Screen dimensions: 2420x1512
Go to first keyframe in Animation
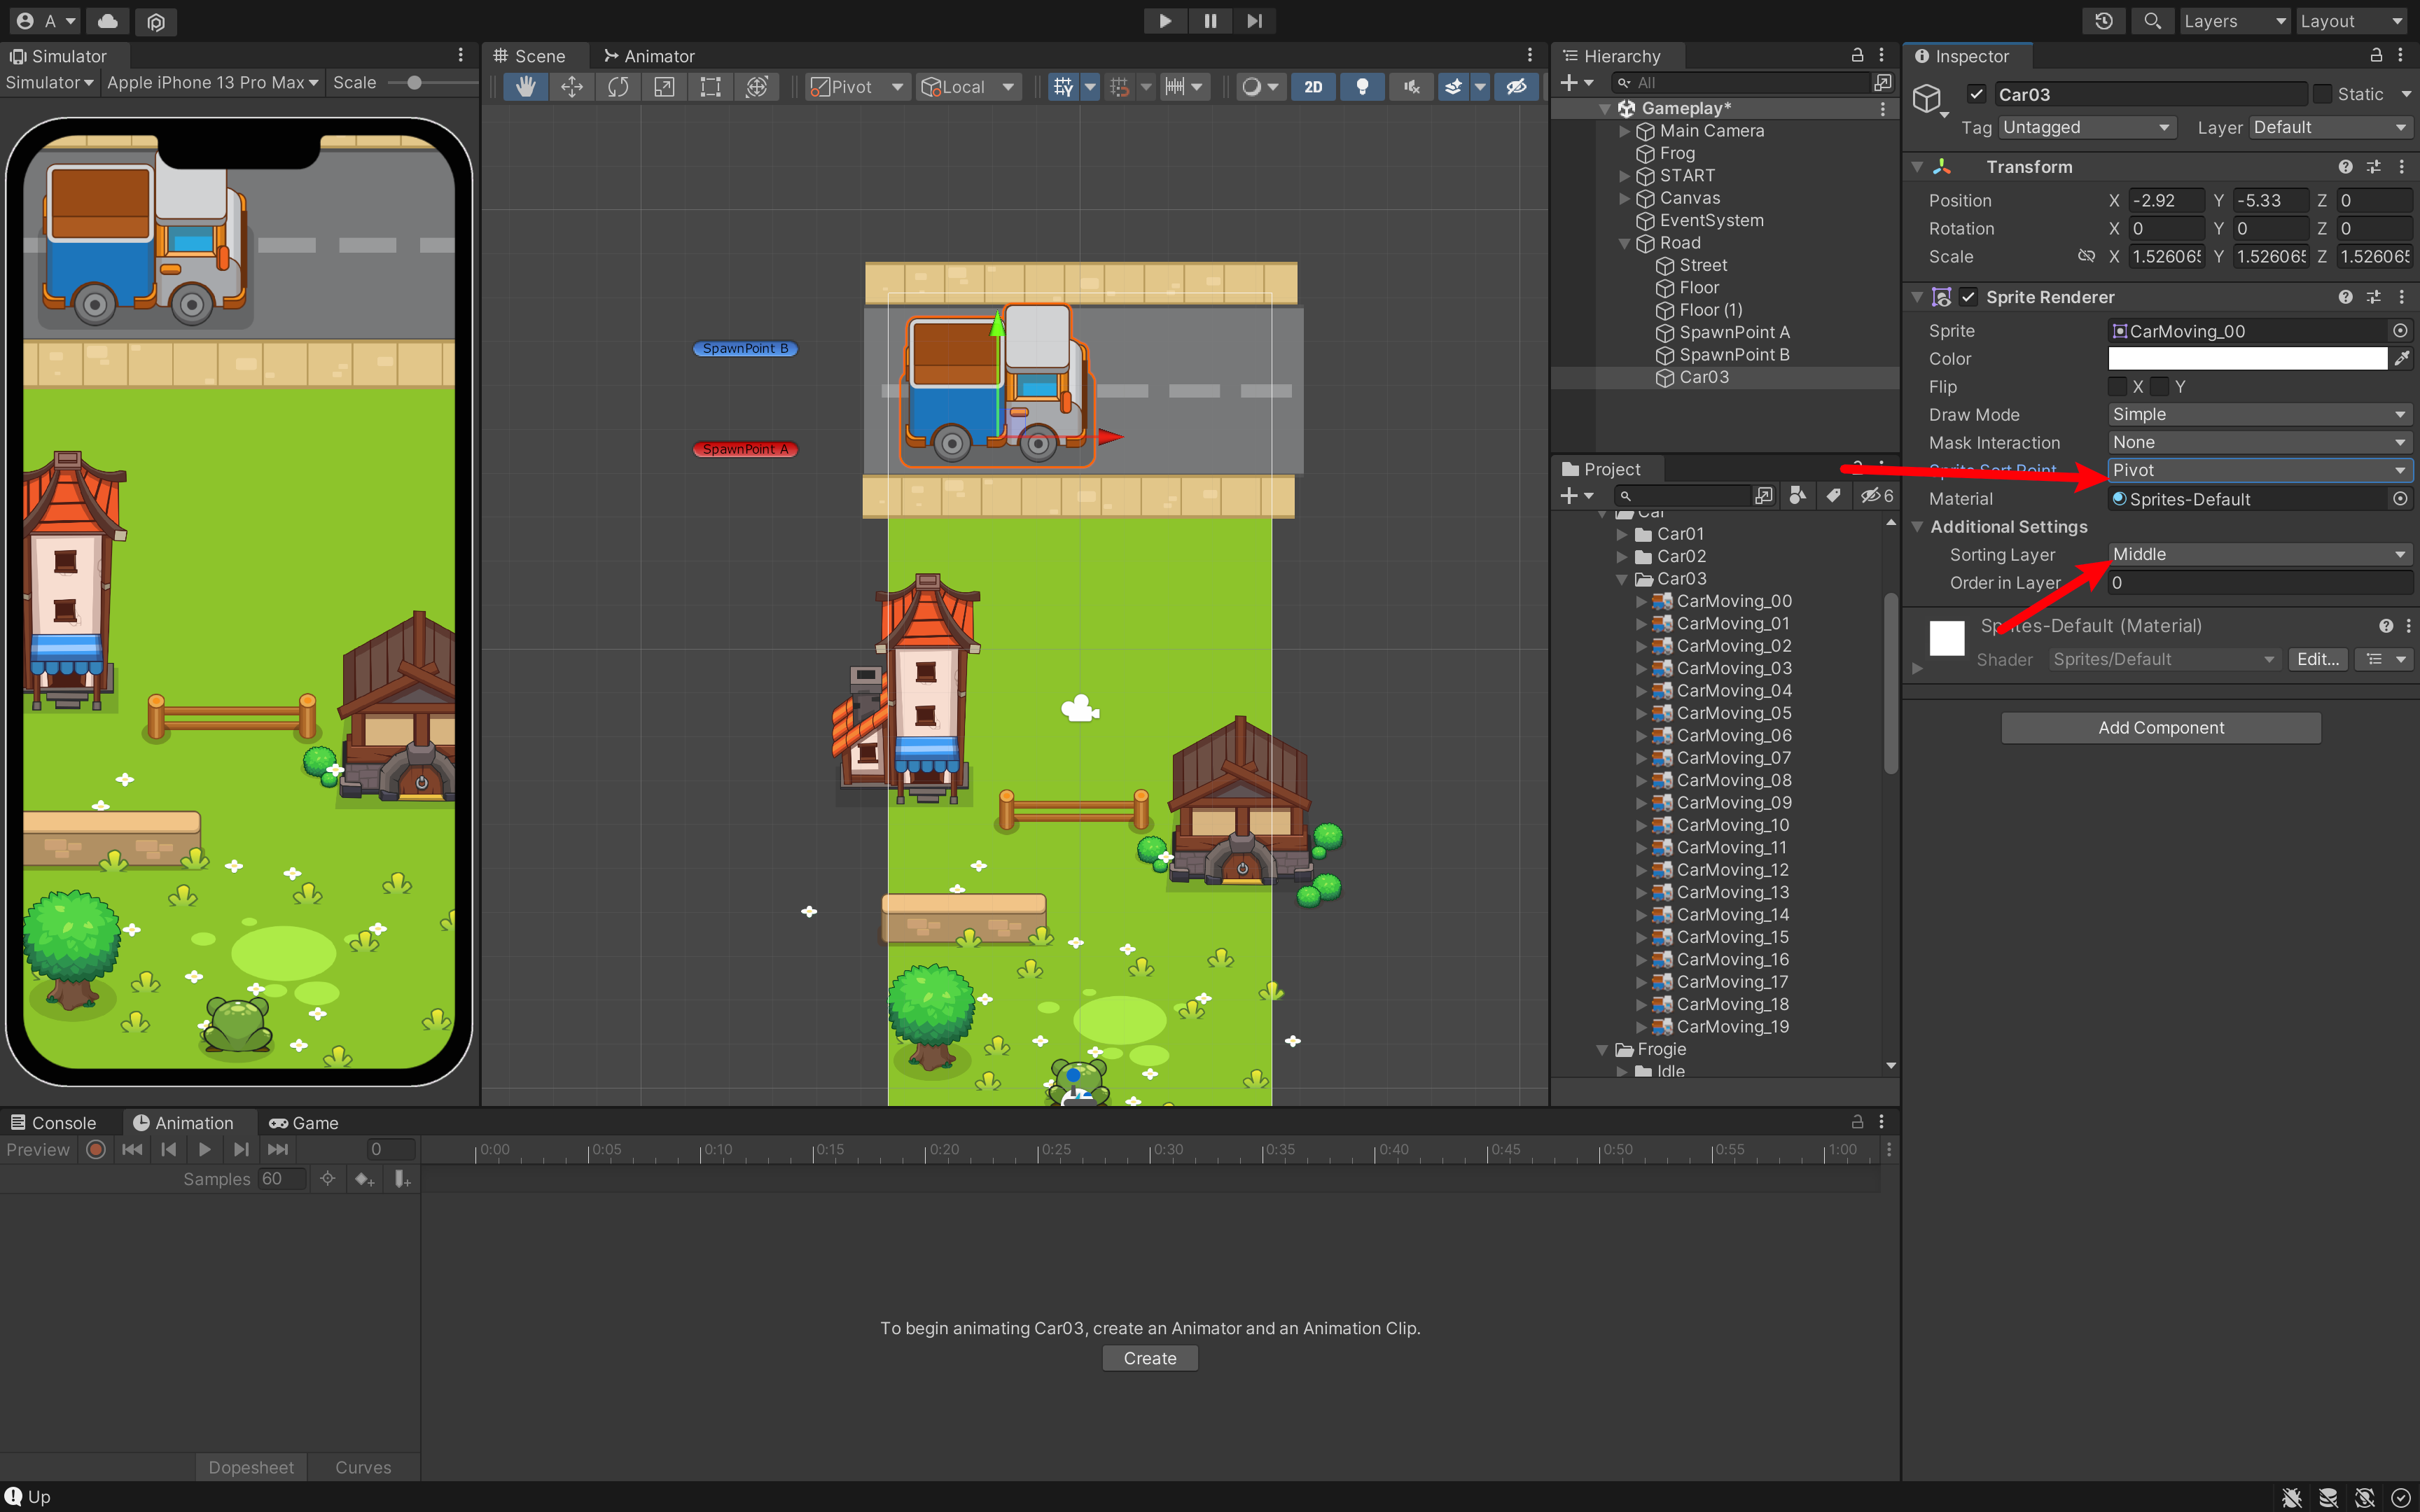[132, 1150]
